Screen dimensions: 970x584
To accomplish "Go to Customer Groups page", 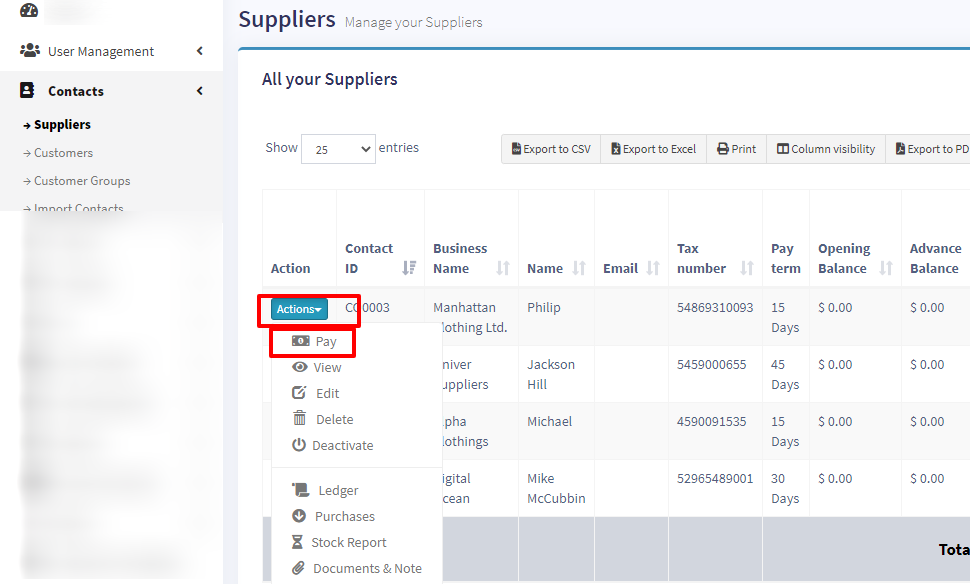I will point(82,181).
